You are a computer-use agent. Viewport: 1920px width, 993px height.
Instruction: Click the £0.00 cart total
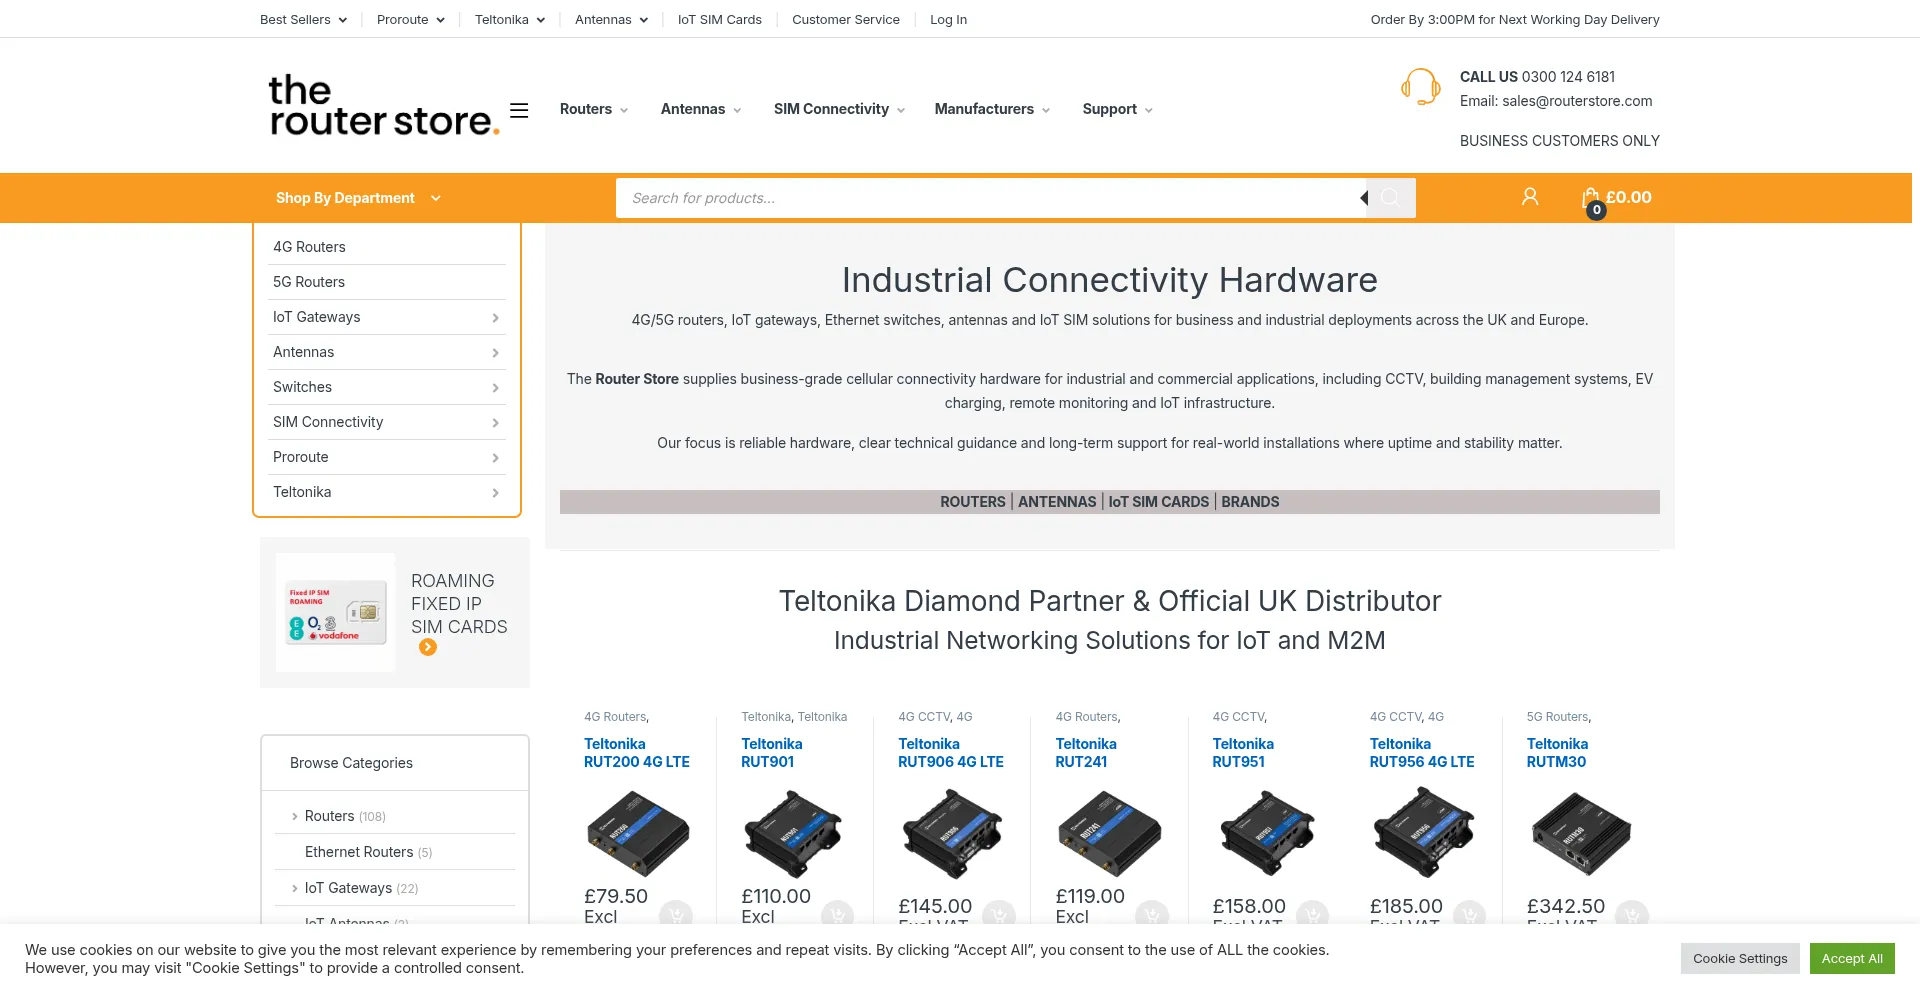tap(1629, 197)
